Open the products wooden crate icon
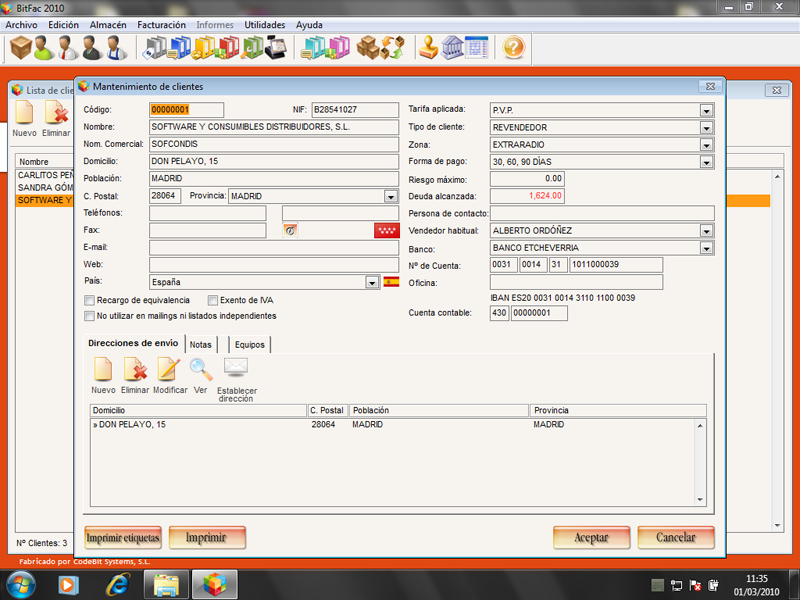This screenshot has width=800, height=600. tap(21, 47)
